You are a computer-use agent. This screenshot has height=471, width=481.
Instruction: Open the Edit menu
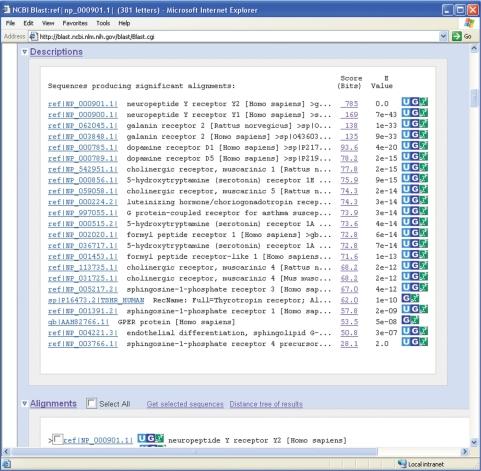(28, 23)
